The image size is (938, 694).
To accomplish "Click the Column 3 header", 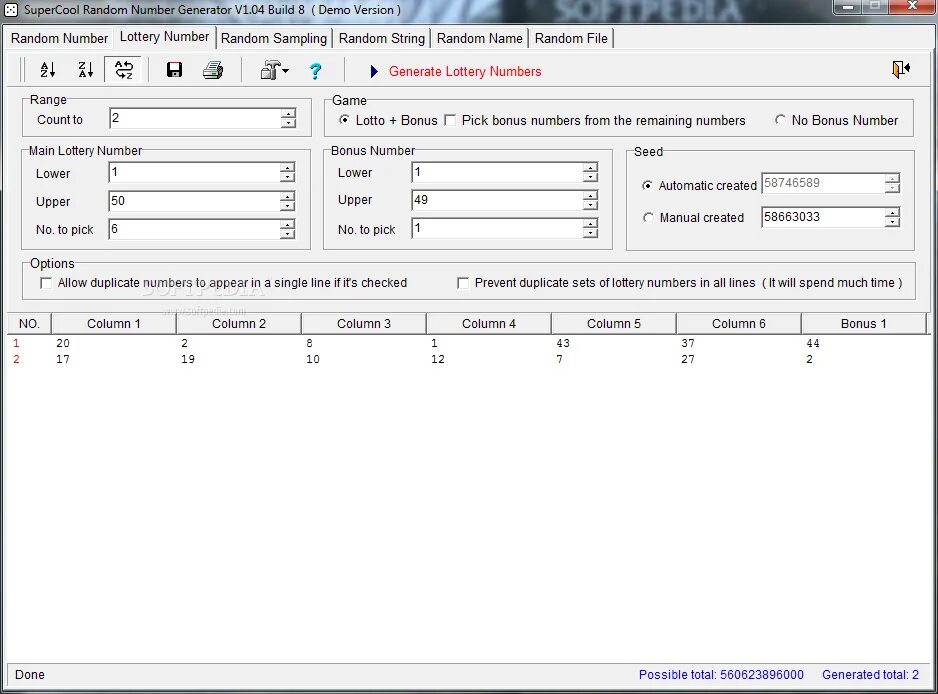I will [x=364, y=324].
